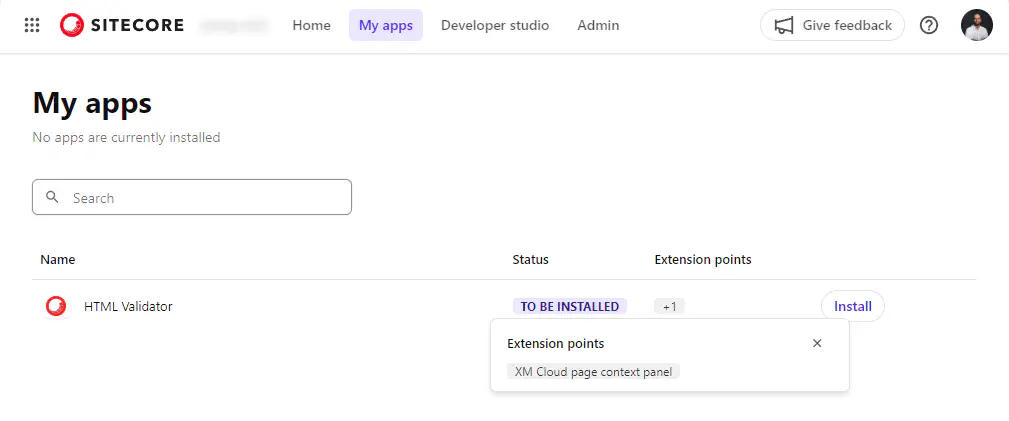1009x421 pixels.
Task: Click the My apps page heading
Action: [x=92, y=102]
